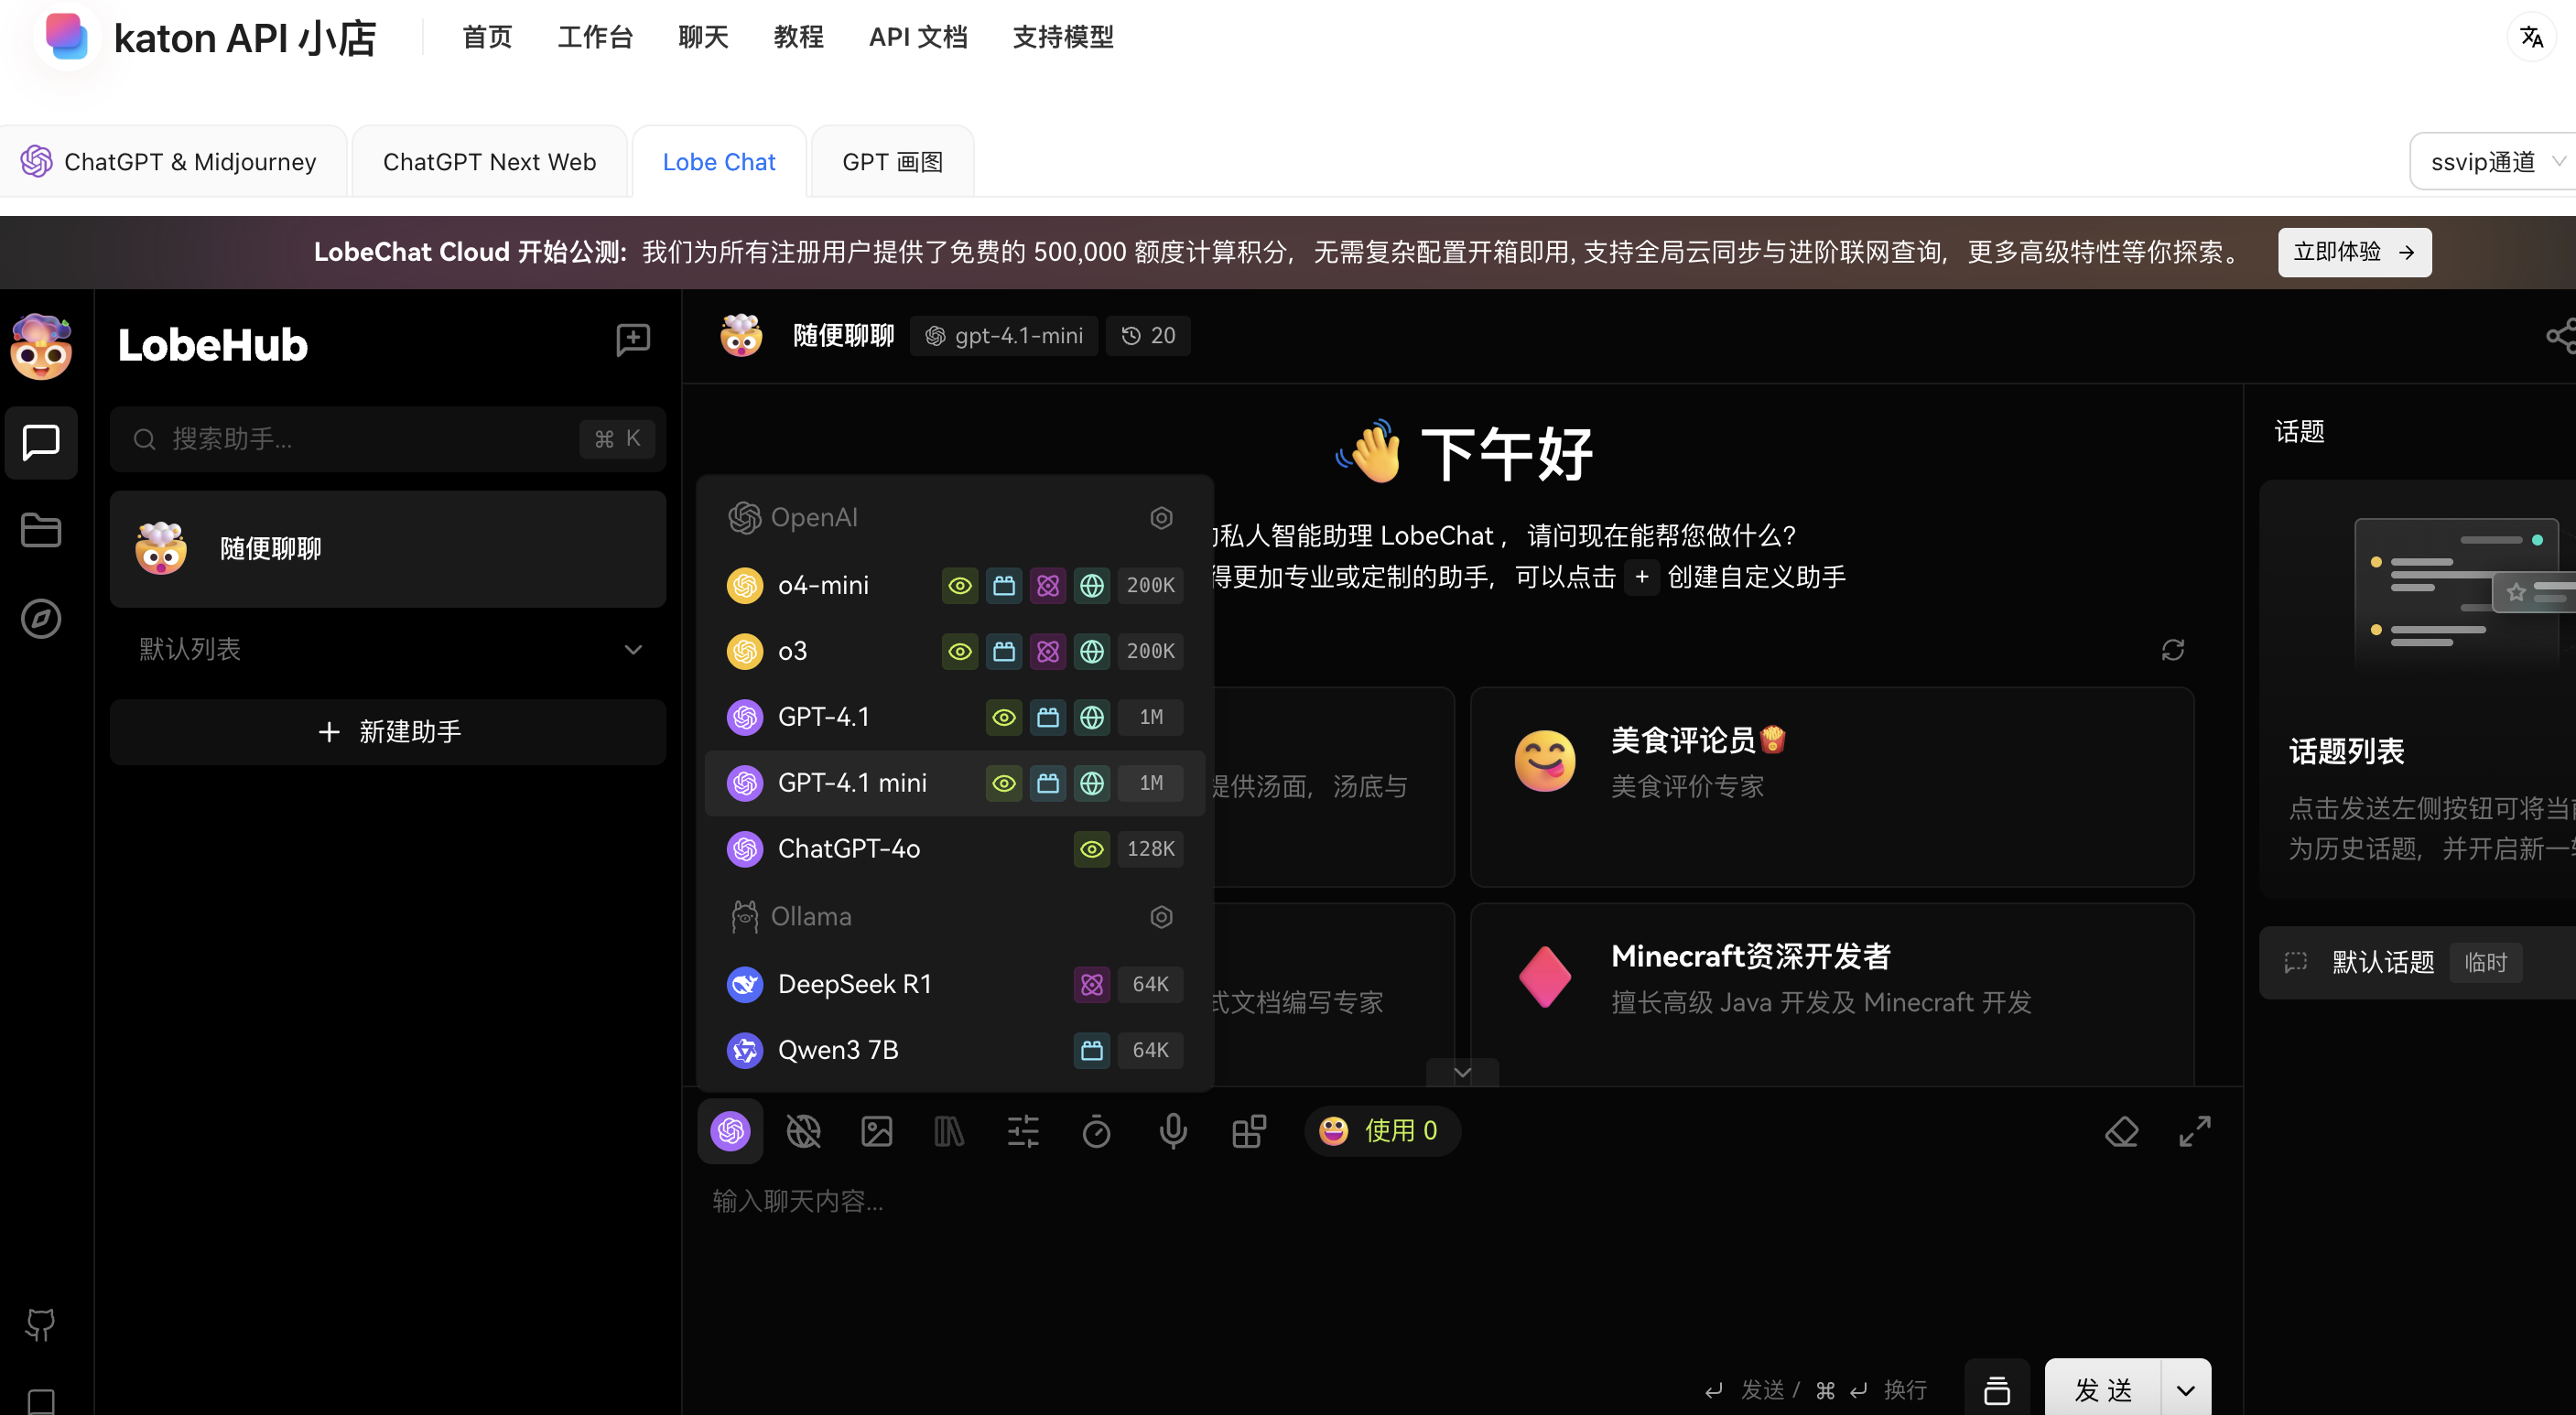Open API 文档 in the top navigation
The width and height of the screenshot is (2576, 1415).
point(918,37)
